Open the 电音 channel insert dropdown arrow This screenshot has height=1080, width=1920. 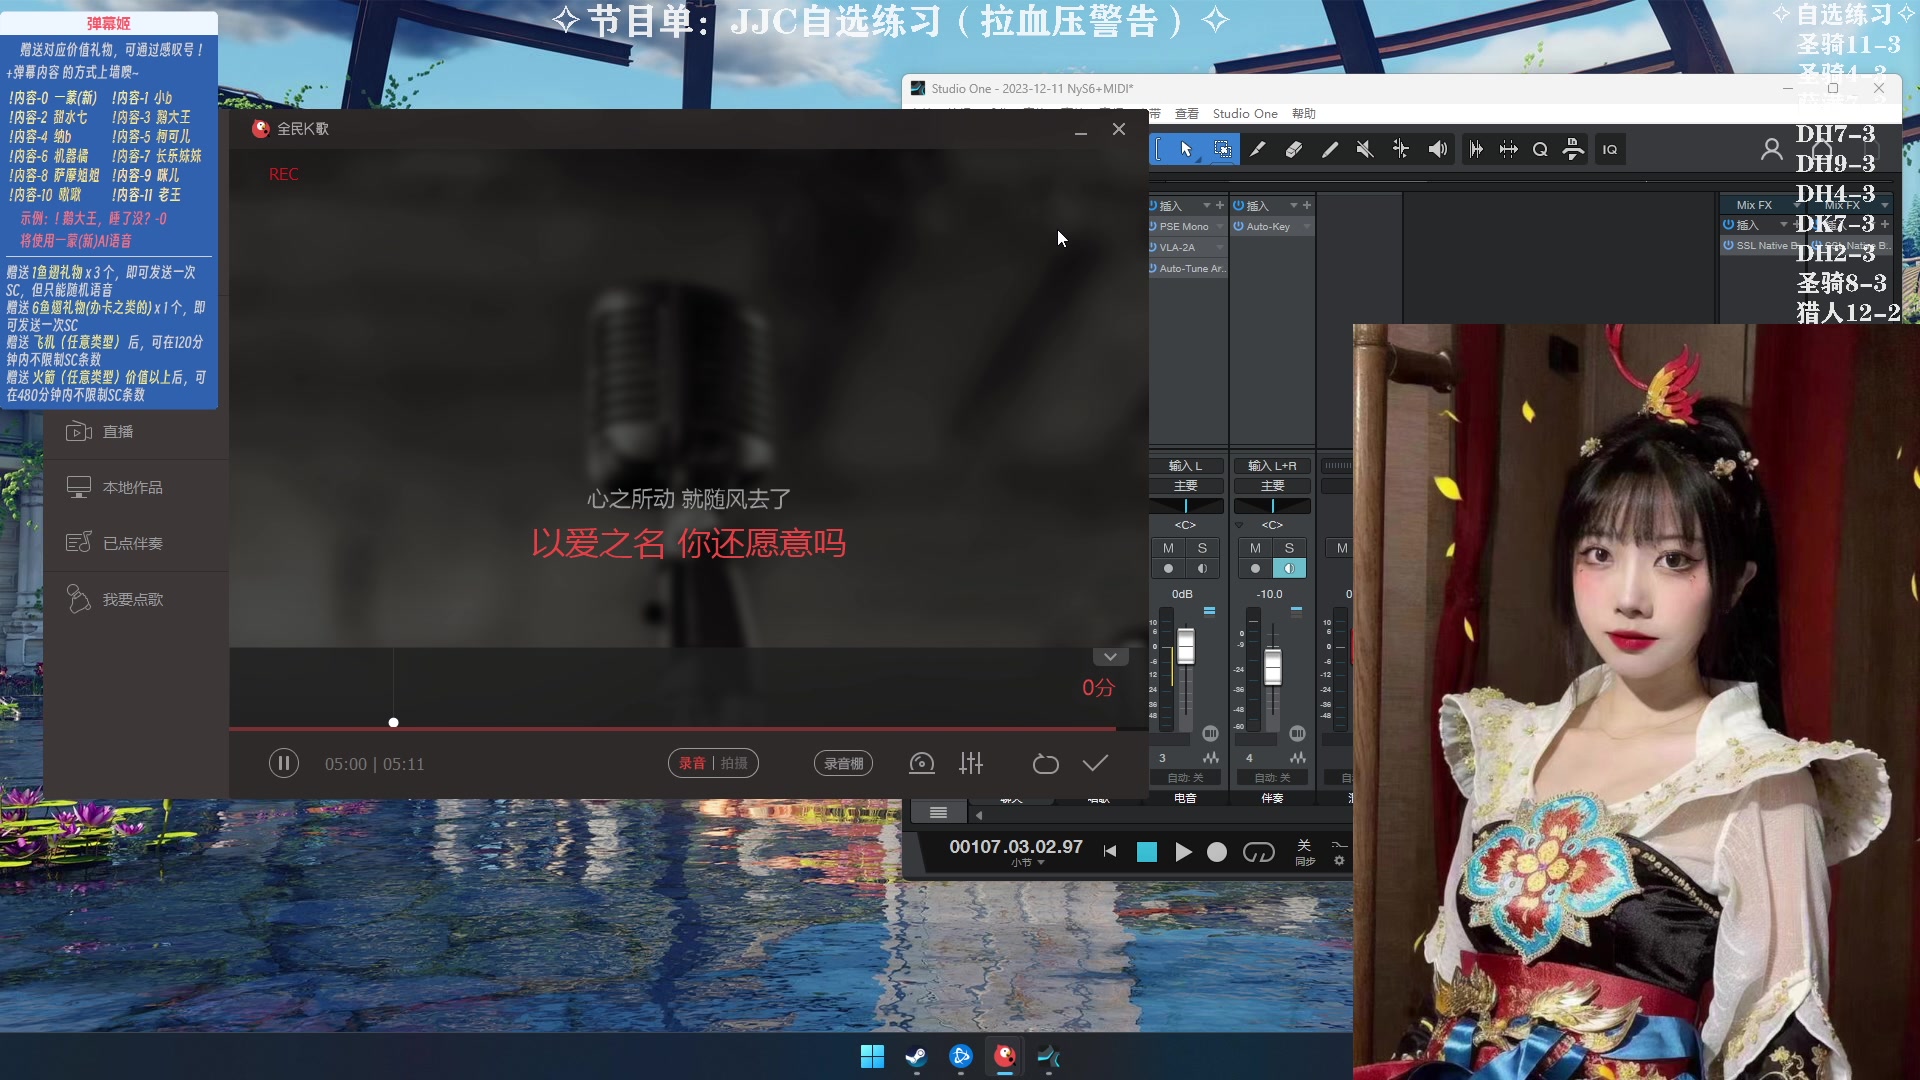[x=1207, y=206]
